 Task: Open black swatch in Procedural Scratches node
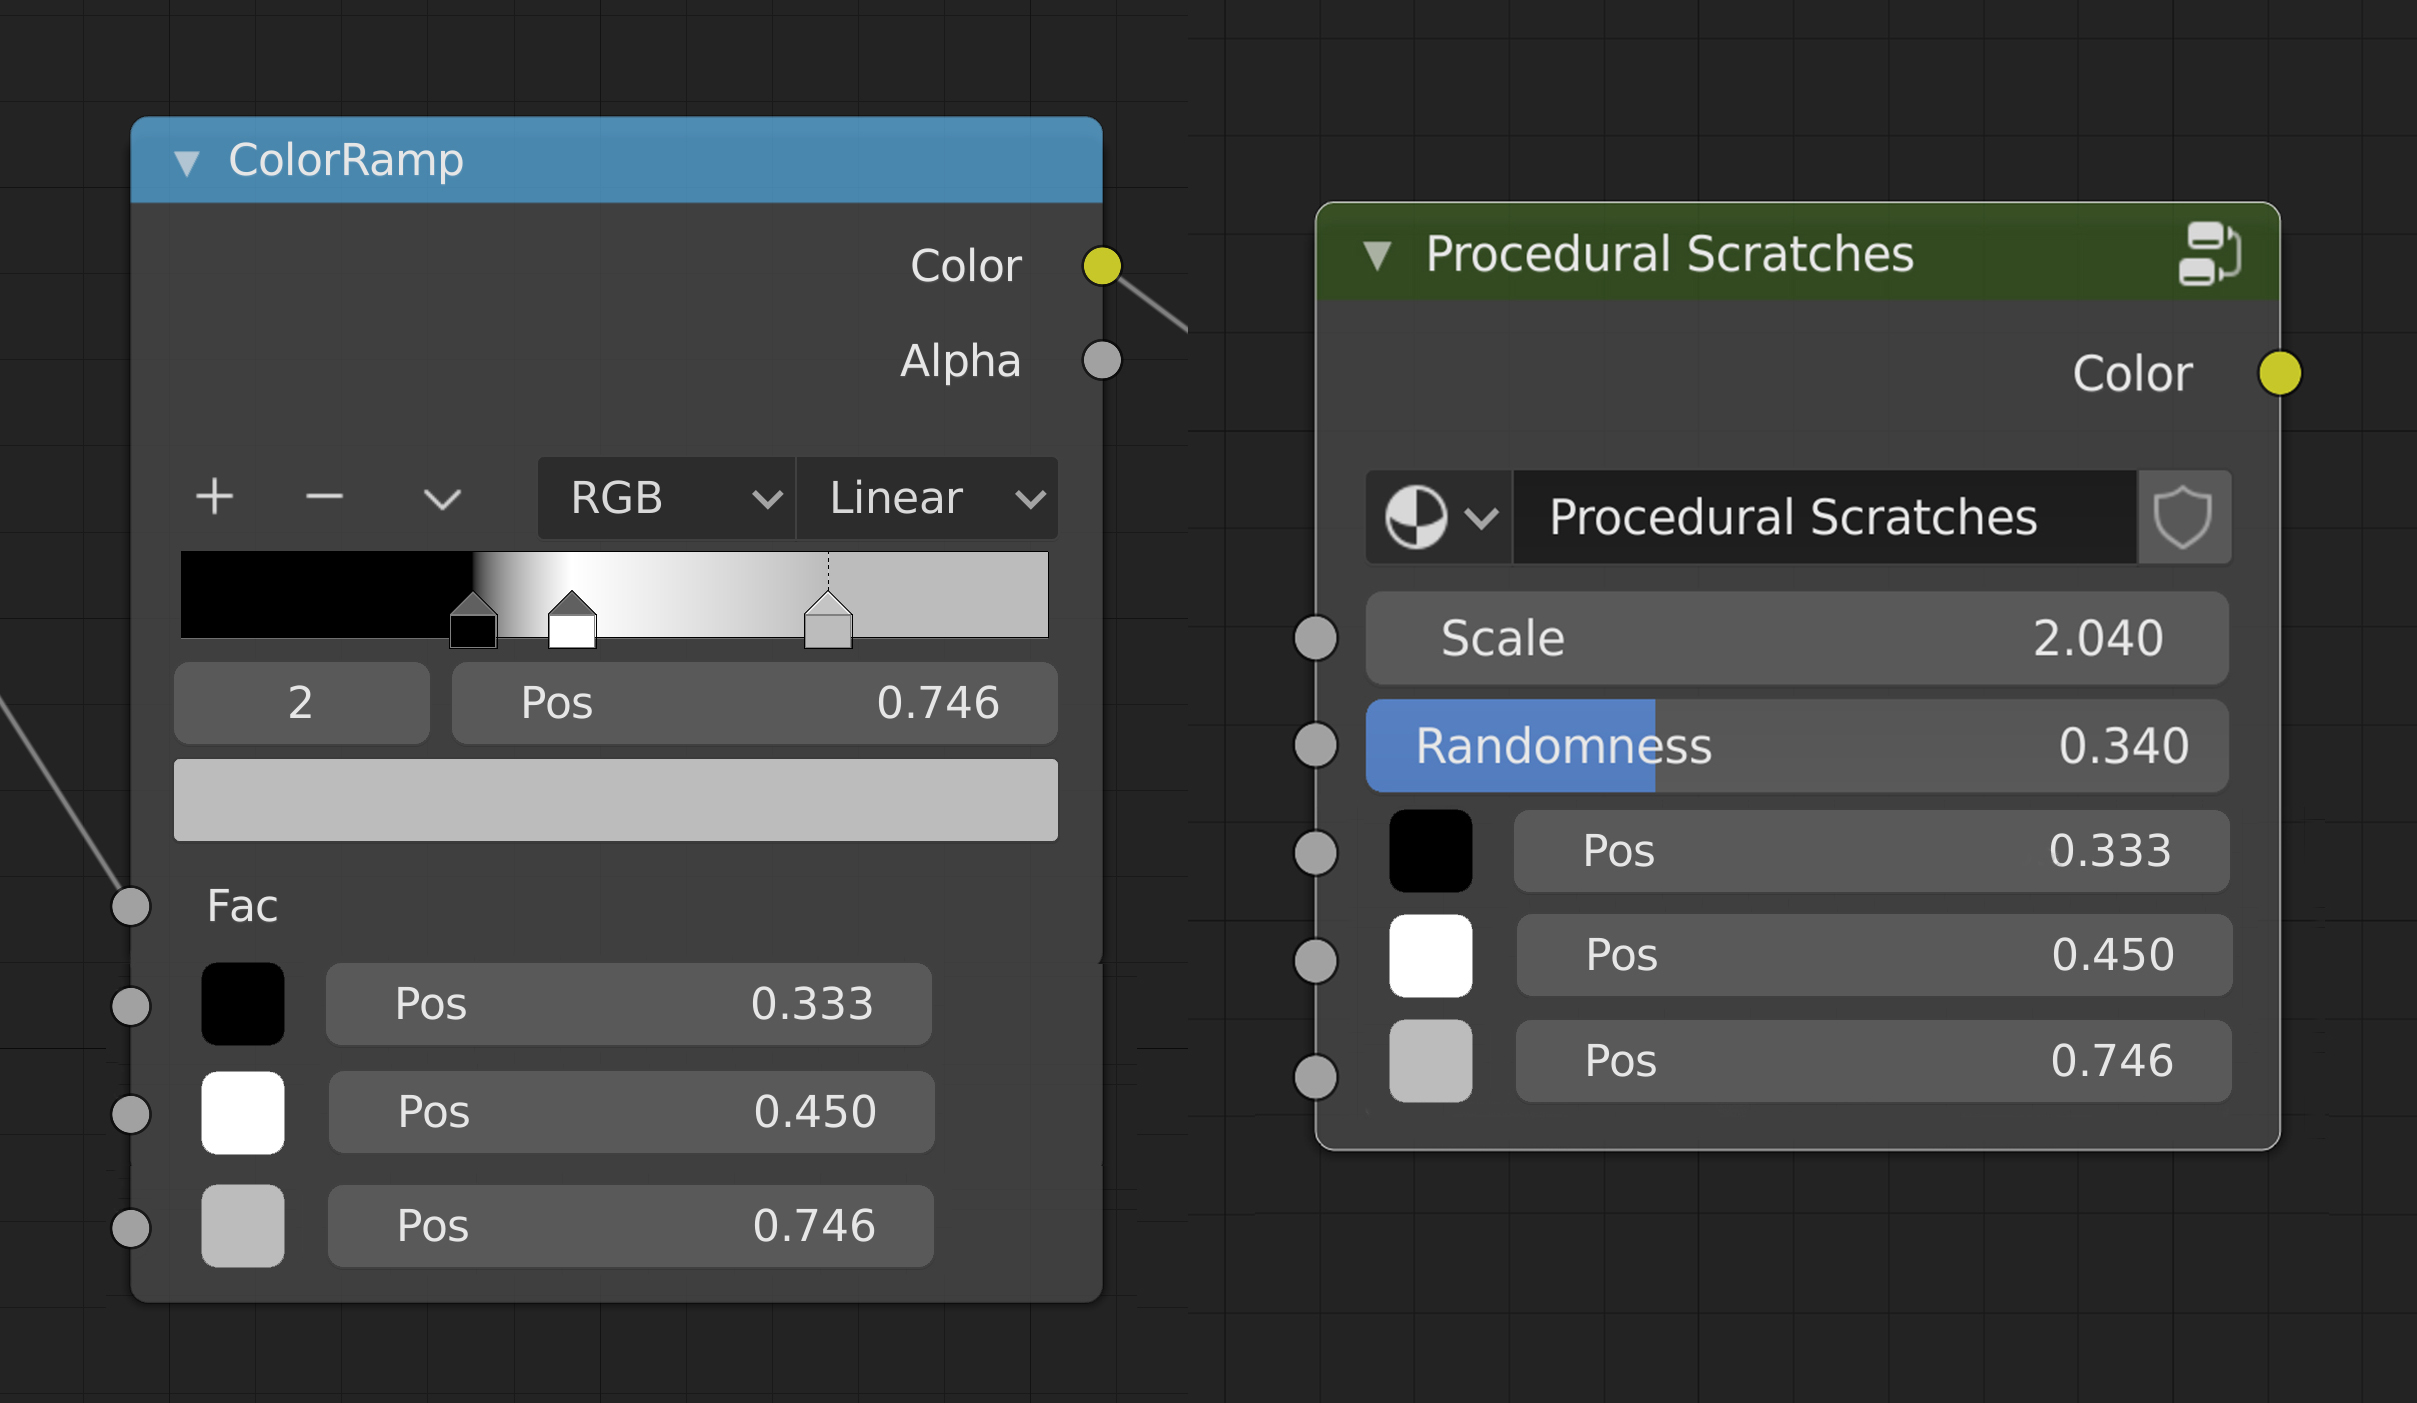[1431, 851]
